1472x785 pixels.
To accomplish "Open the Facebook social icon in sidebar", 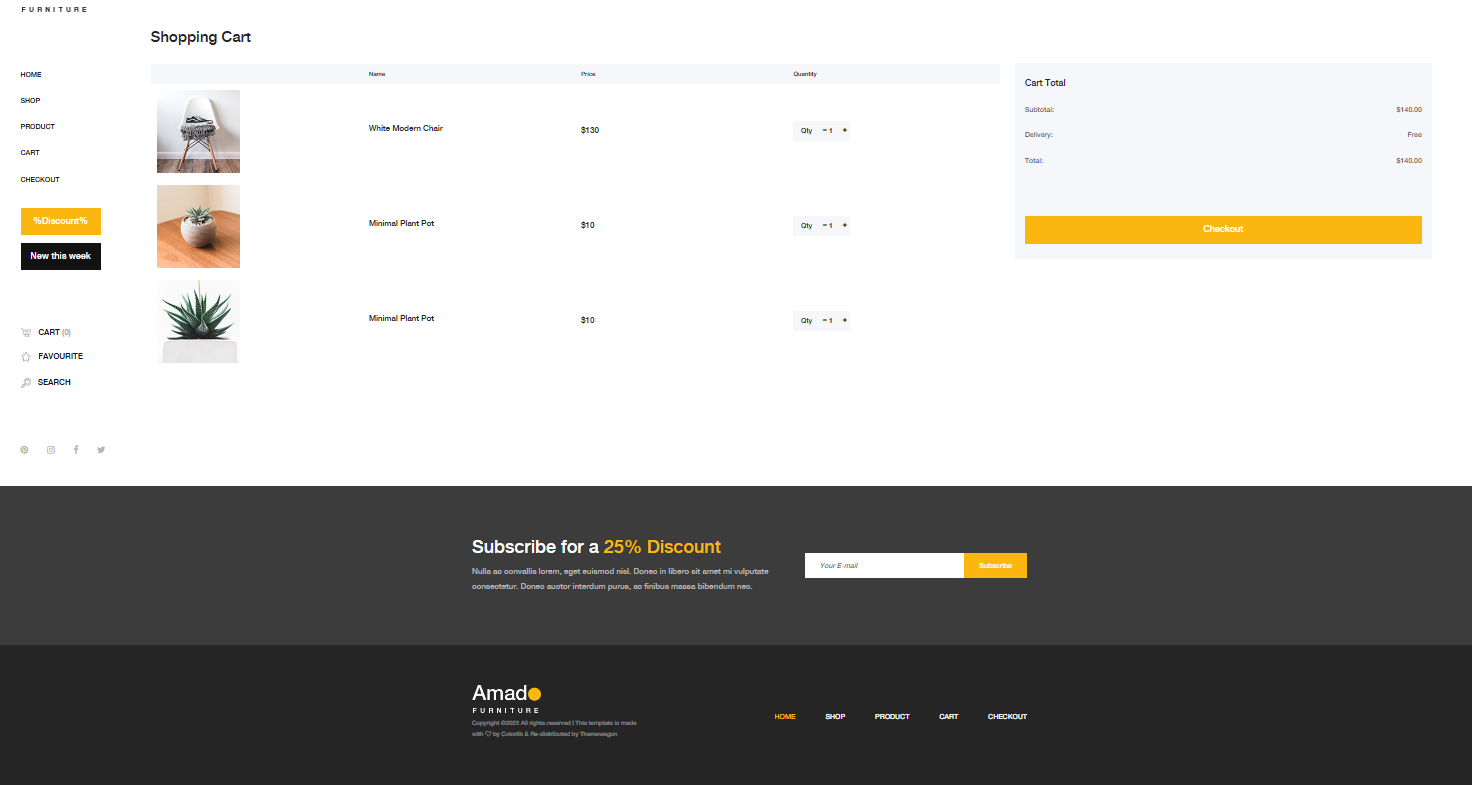I will tap(76, 450).
